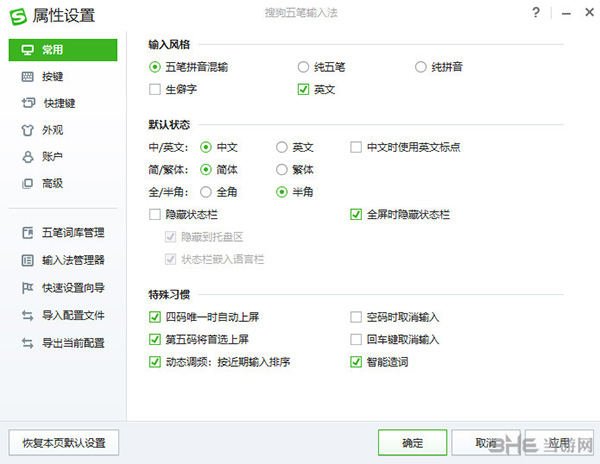Uncheck 全屏时隐藏状态栏
600x464 pixels.
(356, 214)
